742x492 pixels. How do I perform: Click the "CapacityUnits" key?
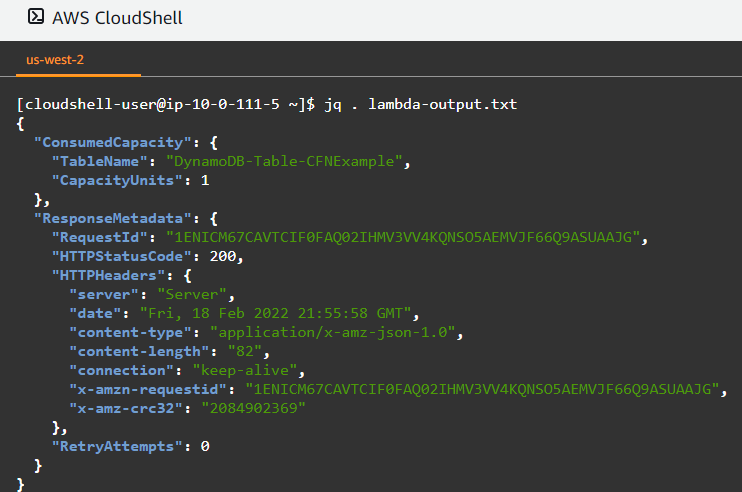(x=117, y=180)
